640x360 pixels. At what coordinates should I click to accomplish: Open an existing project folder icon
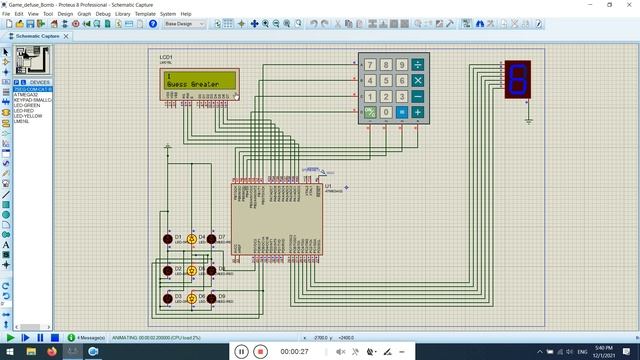click(x=19, y=24)
